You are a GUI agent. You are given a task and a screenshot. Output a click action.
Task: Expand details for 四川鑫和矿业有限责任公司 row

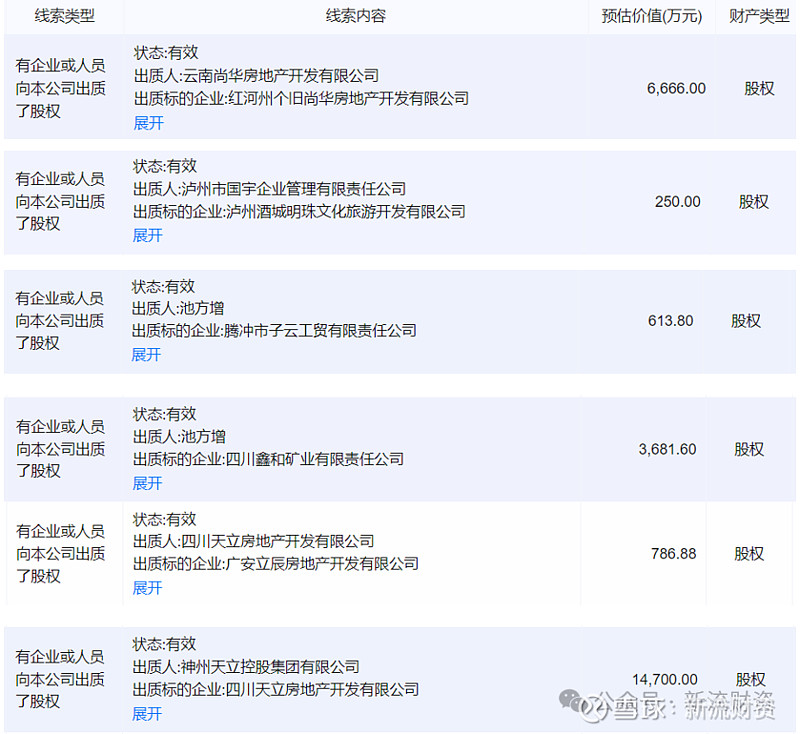click(147, 483)
